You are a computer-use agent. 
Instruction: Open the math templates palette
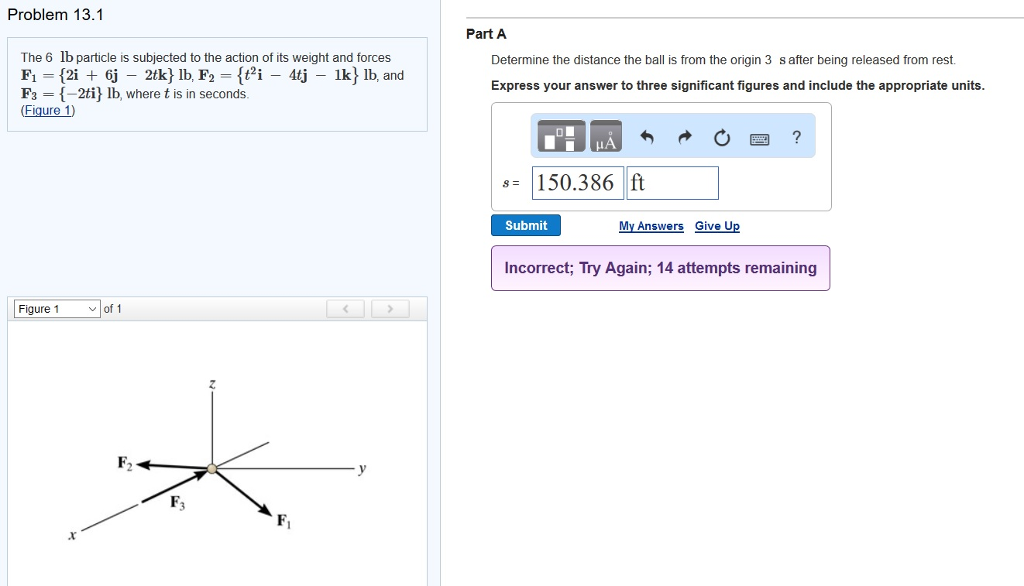(x=562, y=137)
